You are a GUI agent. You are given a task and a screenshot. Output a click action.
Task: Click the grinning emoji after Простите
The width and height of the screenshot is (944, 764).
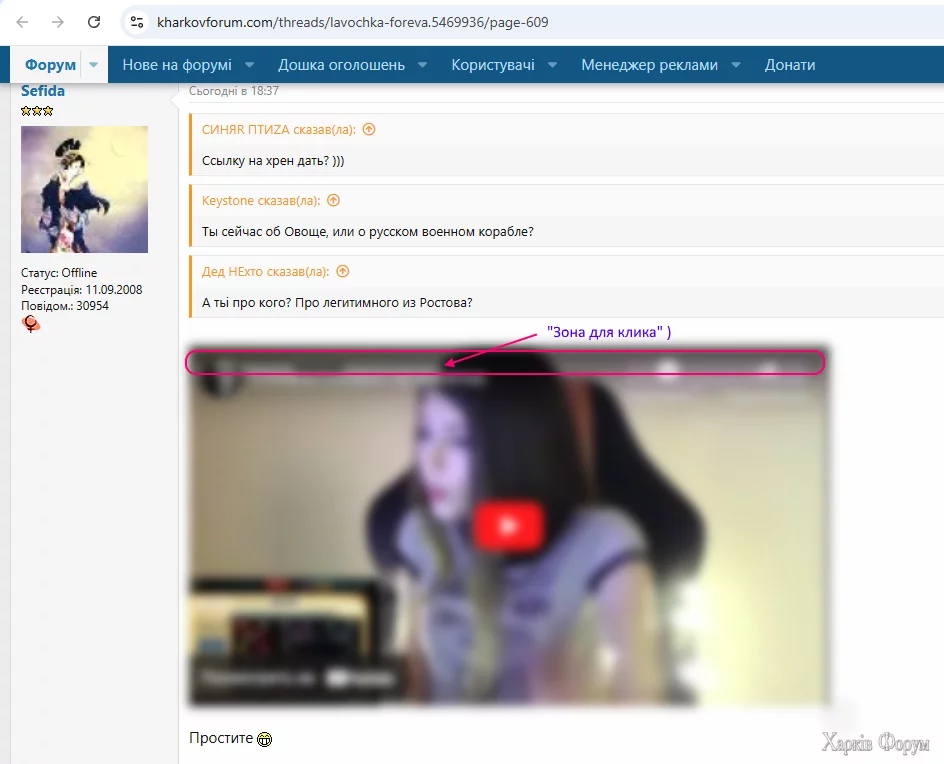pyautogui.click(x=263, y=739)
